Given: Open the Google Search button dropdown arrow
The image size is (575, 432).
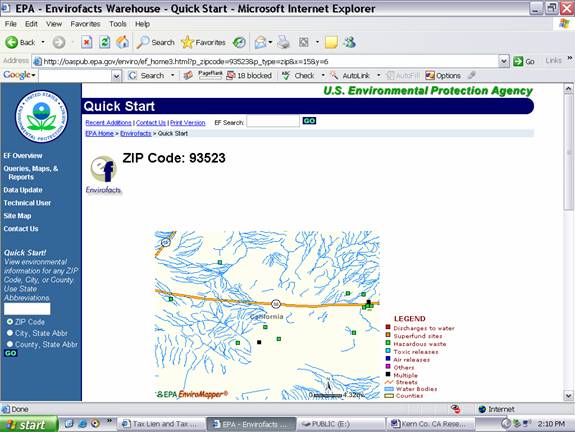Looking at the screenshot, I should (x=172, y=76).
